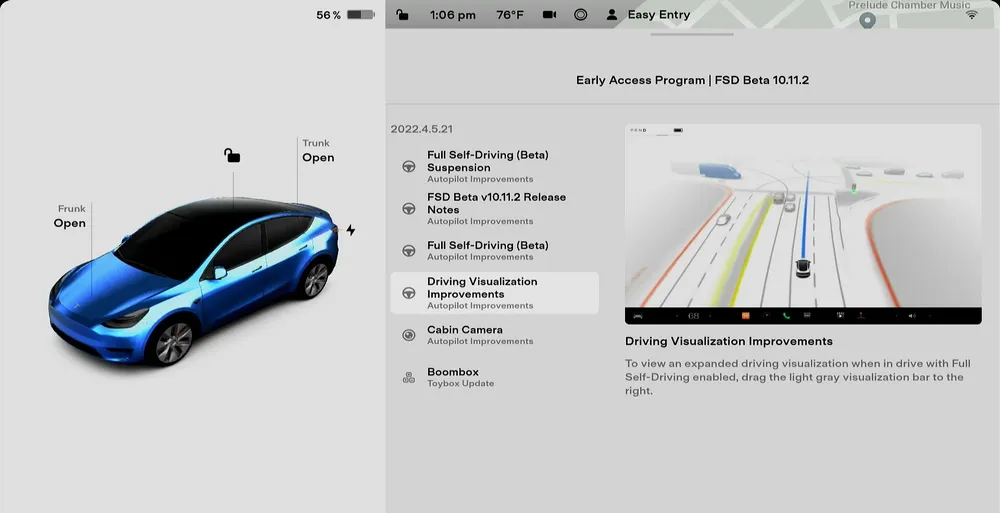This screenshot has height=513, width=1000.
Task: Tap the driving visualization preview image
Action: coord(803,224)
